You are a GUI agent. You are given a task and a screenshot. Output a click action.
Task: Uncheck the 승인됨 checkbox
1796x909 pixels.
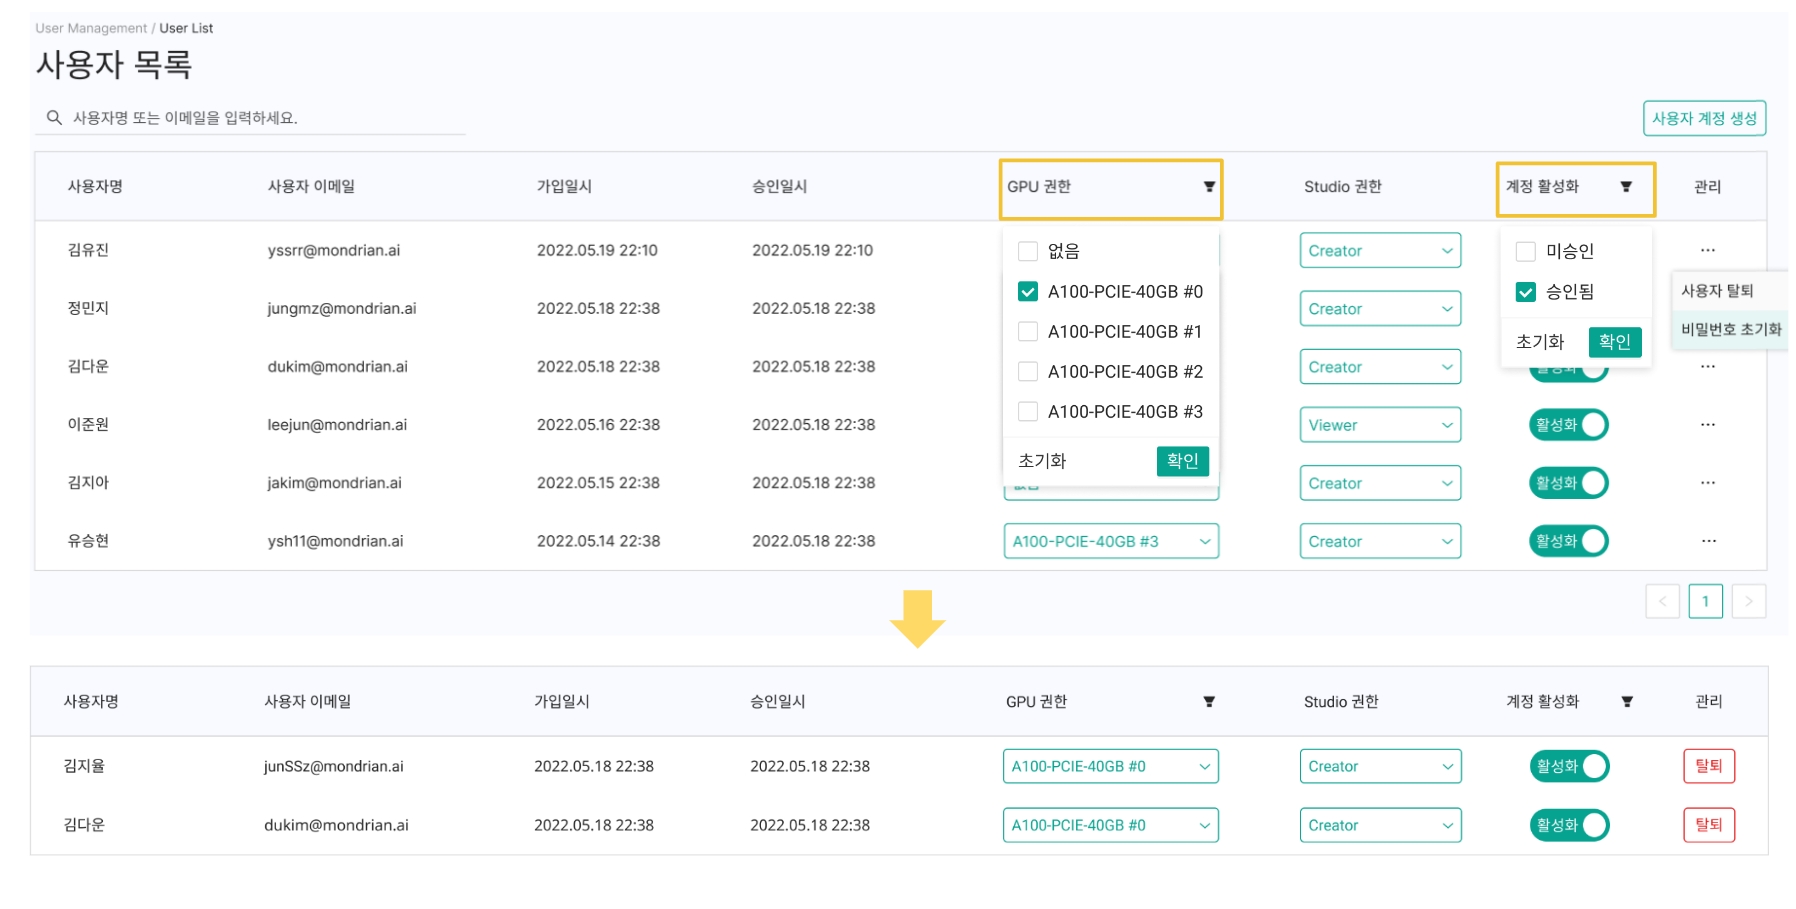(1525, 292)
